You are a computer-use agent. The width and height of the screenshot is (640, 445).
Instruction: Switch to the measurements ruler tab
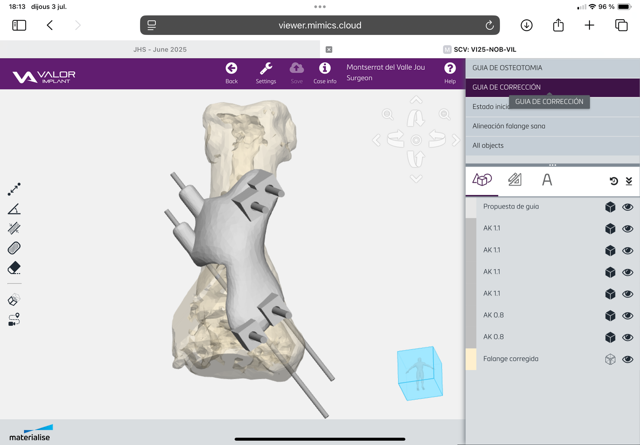pyautogui.click(x=514, y=180)
